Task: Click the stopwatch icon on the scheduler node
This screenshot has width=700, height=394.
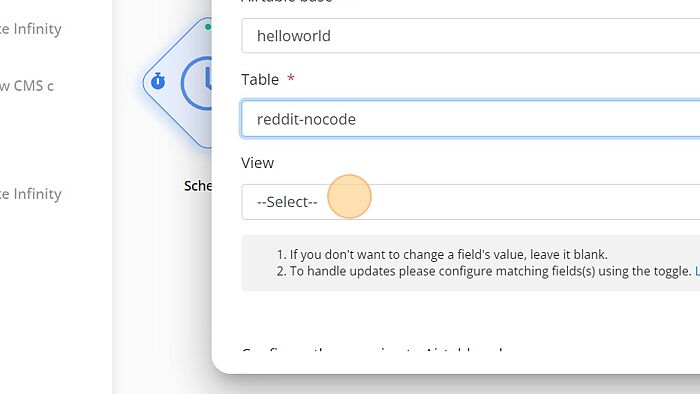Action: pos(158,81)
